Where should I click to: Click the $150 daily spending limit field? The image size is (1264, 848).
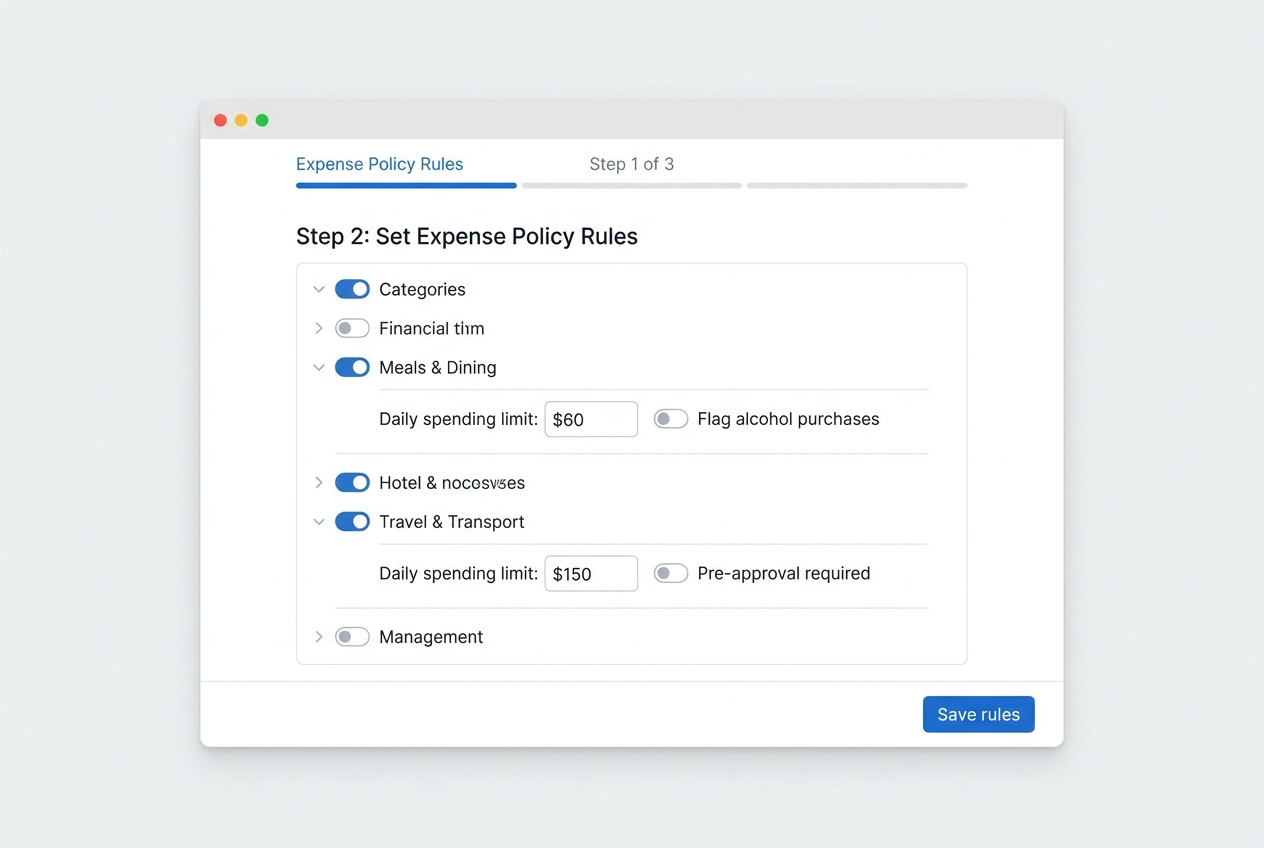(591, 574)
